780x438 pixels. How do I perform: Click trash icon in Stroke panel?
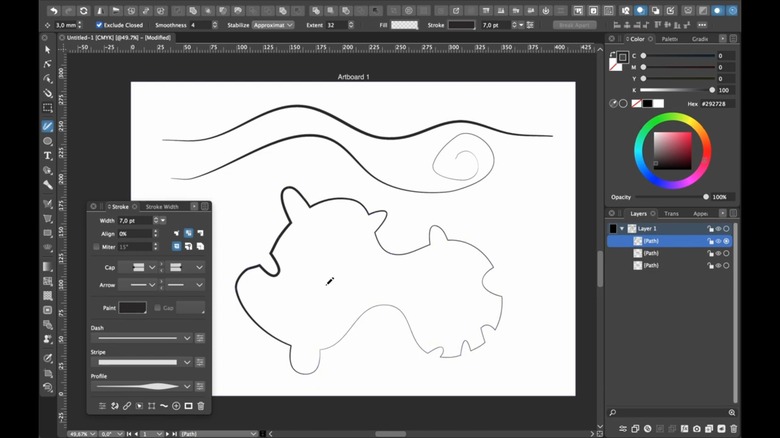coord(201,406)
